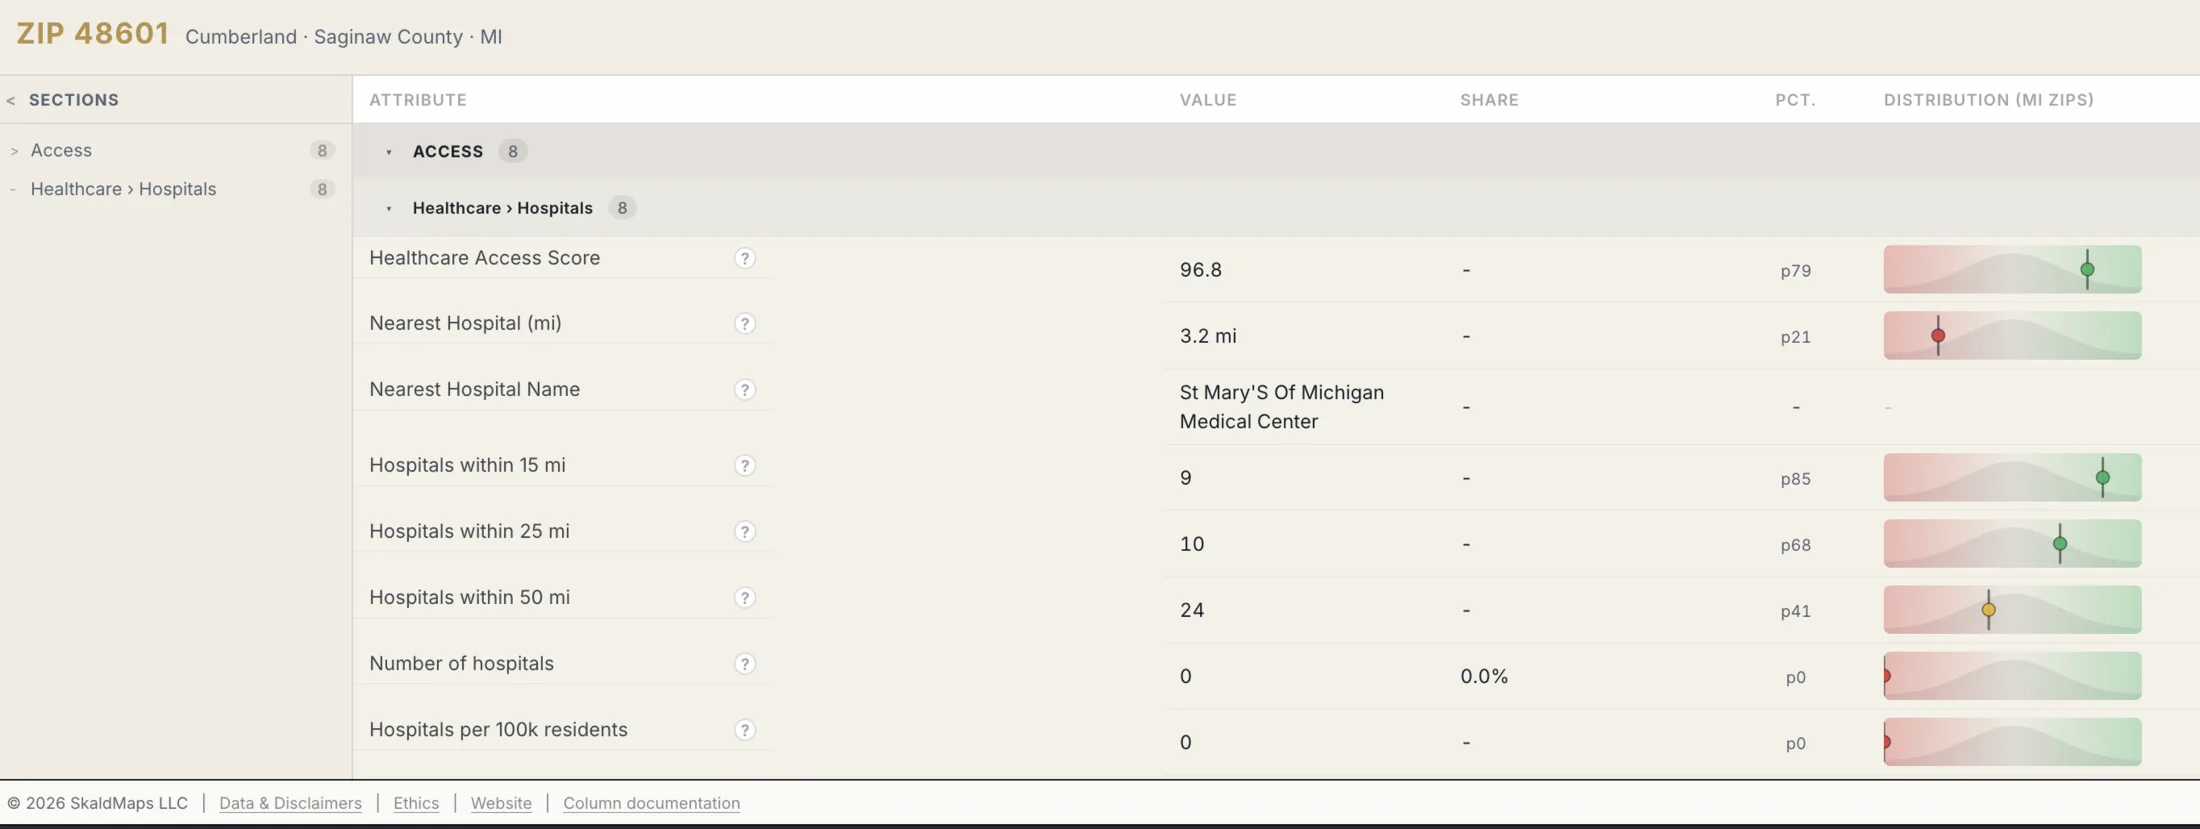Screen dimensions: 2200x829
Task: Open help icon for Nearest Hospital (mi)
Action: (744, 324)
